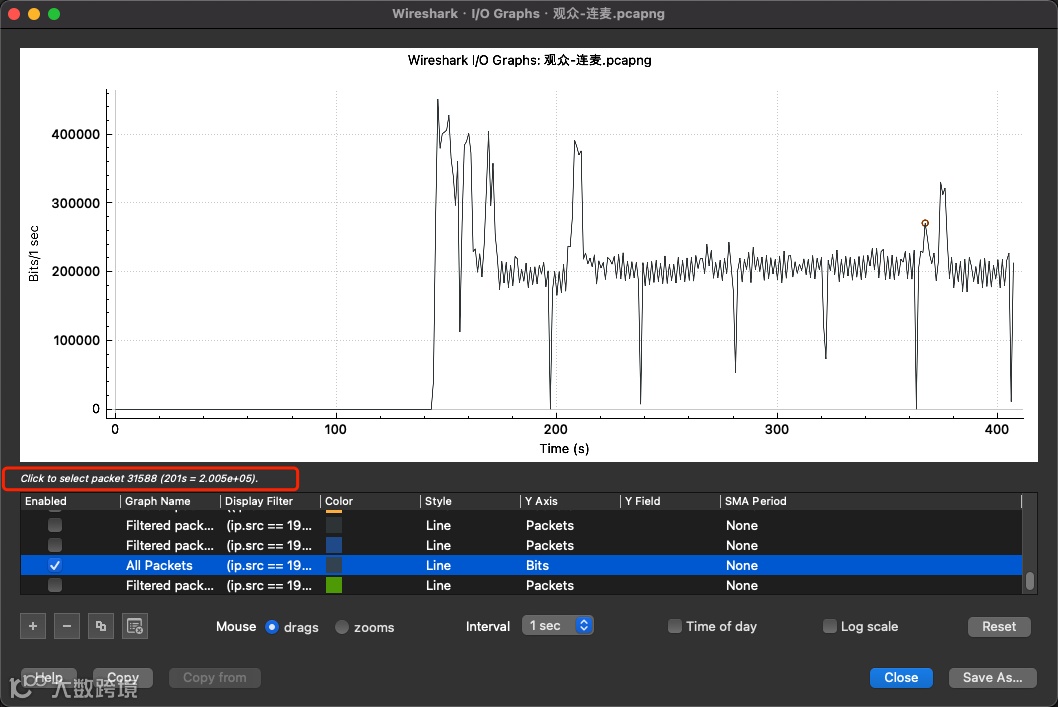
Task: Turn on the Log scale checkbox
Action: coord(829,626)
